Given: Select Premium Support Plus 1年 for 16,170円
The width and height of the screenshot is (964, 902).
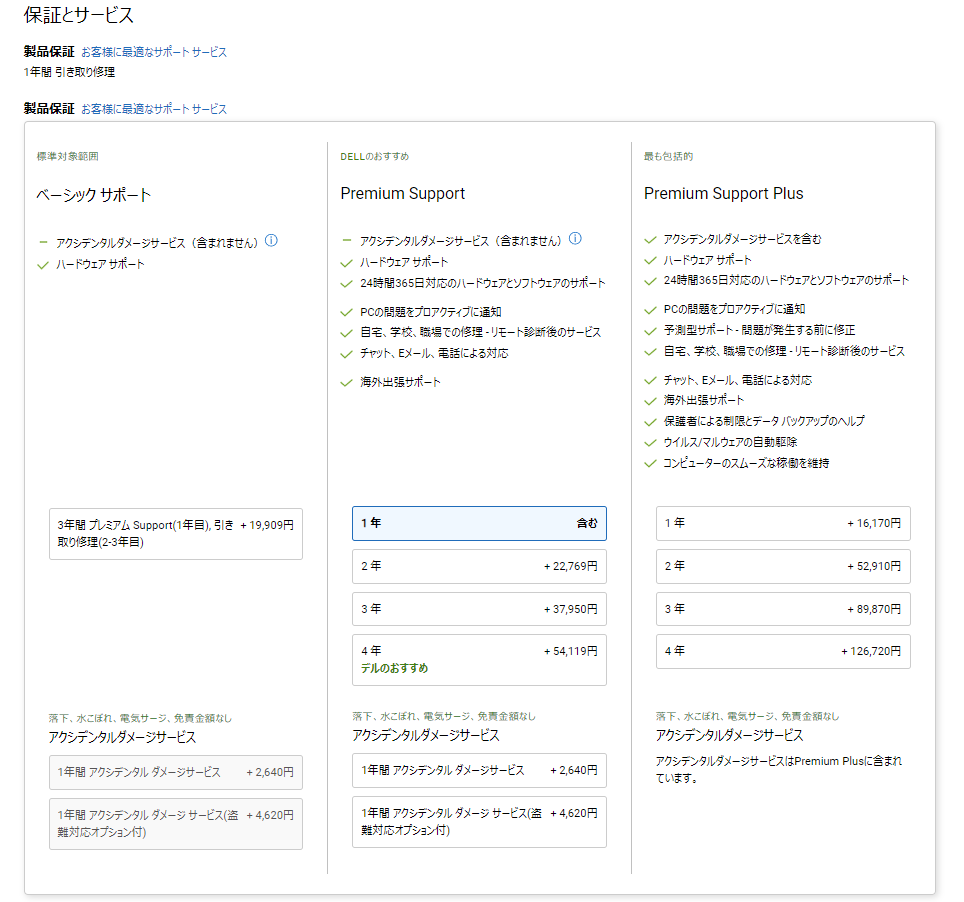Looking at the screenshot, I should pos(783,523).
